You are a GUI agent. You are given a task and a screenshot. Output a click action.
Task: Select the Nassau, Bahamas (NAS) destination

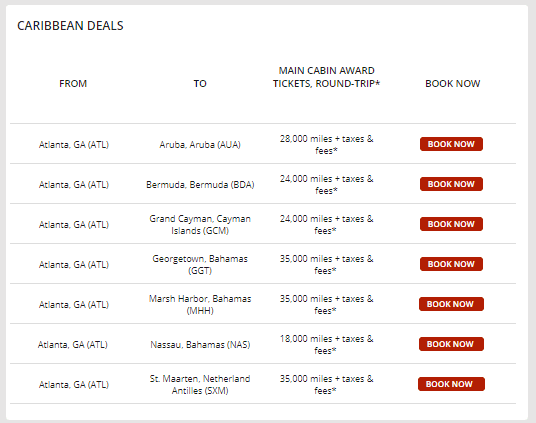pyautogui.click(x=200, y=344)
